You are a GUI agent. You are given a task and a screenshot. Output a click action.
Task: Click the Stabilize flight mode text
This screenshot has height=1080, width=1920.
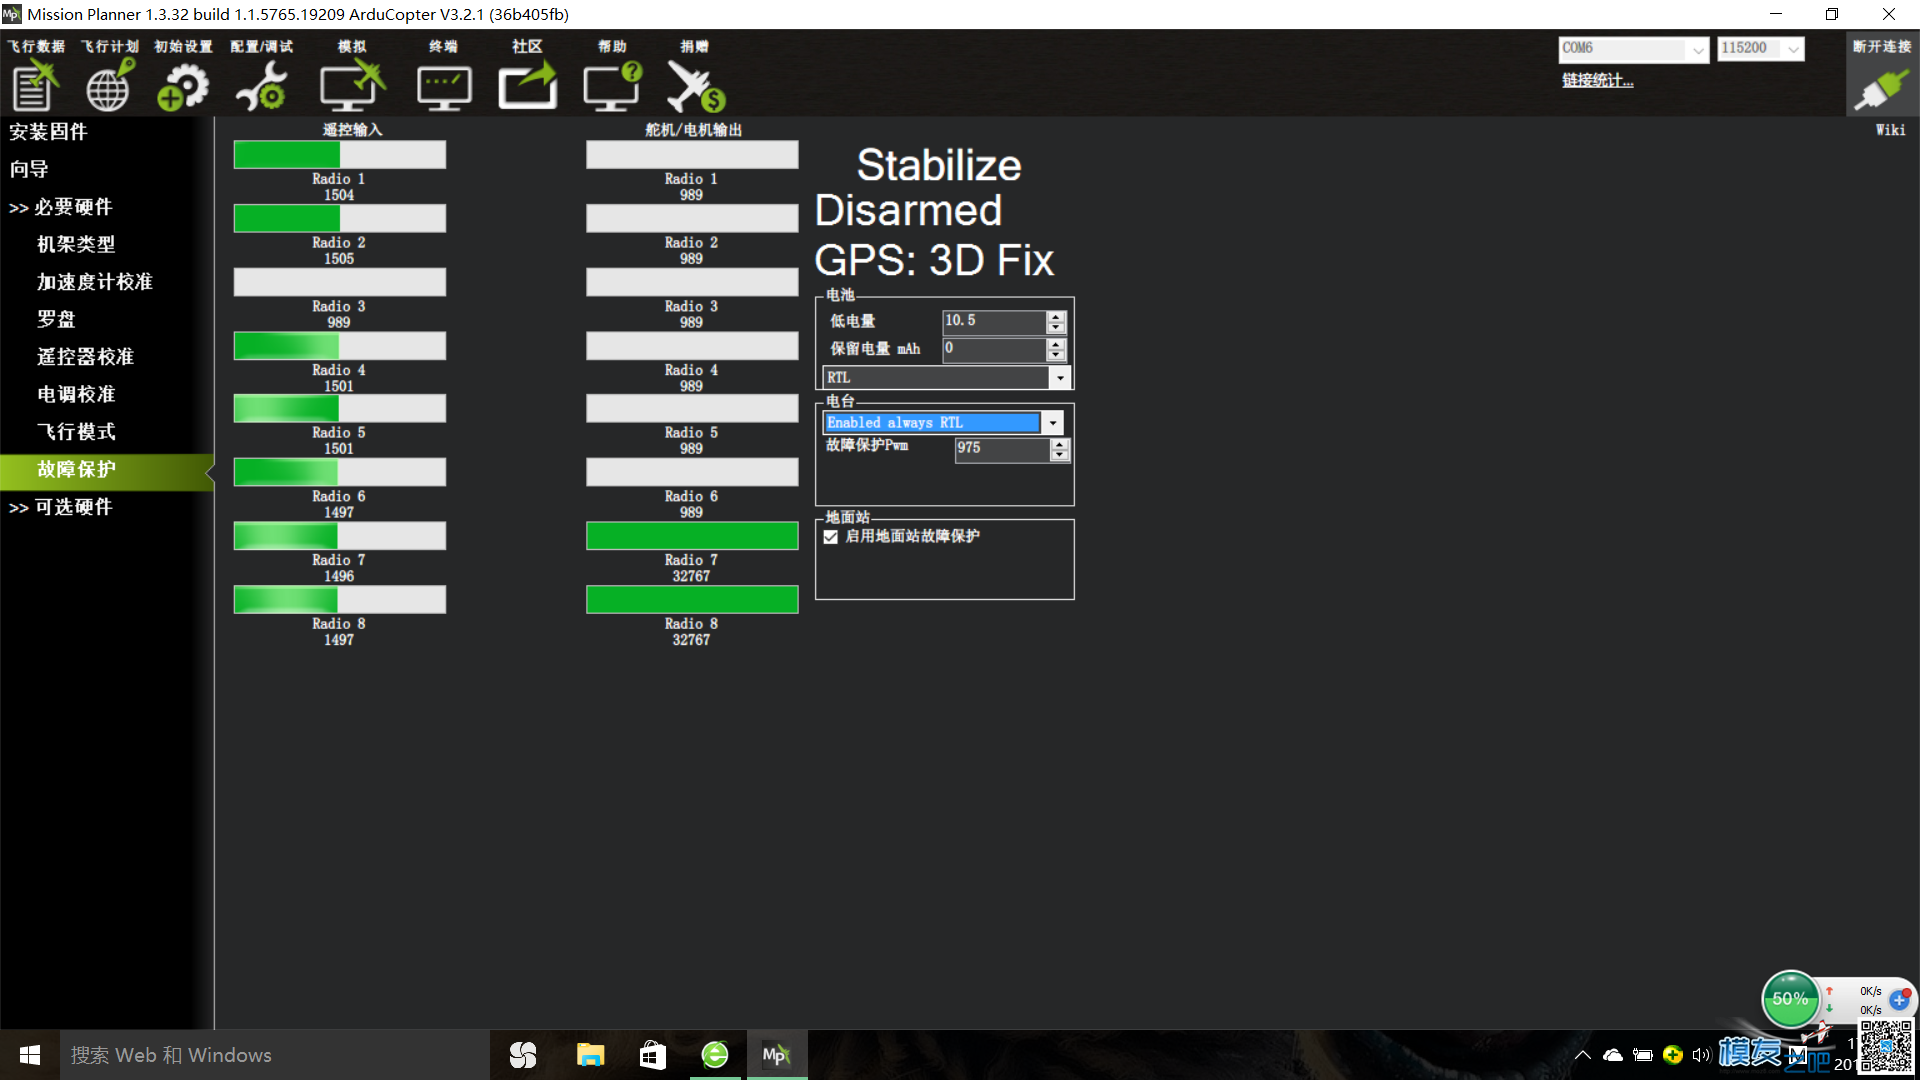pos(939,165)
